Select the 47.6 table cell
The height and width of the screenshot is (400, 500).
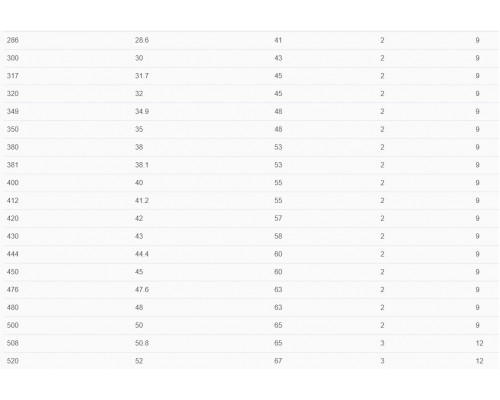tap(142, 290)
